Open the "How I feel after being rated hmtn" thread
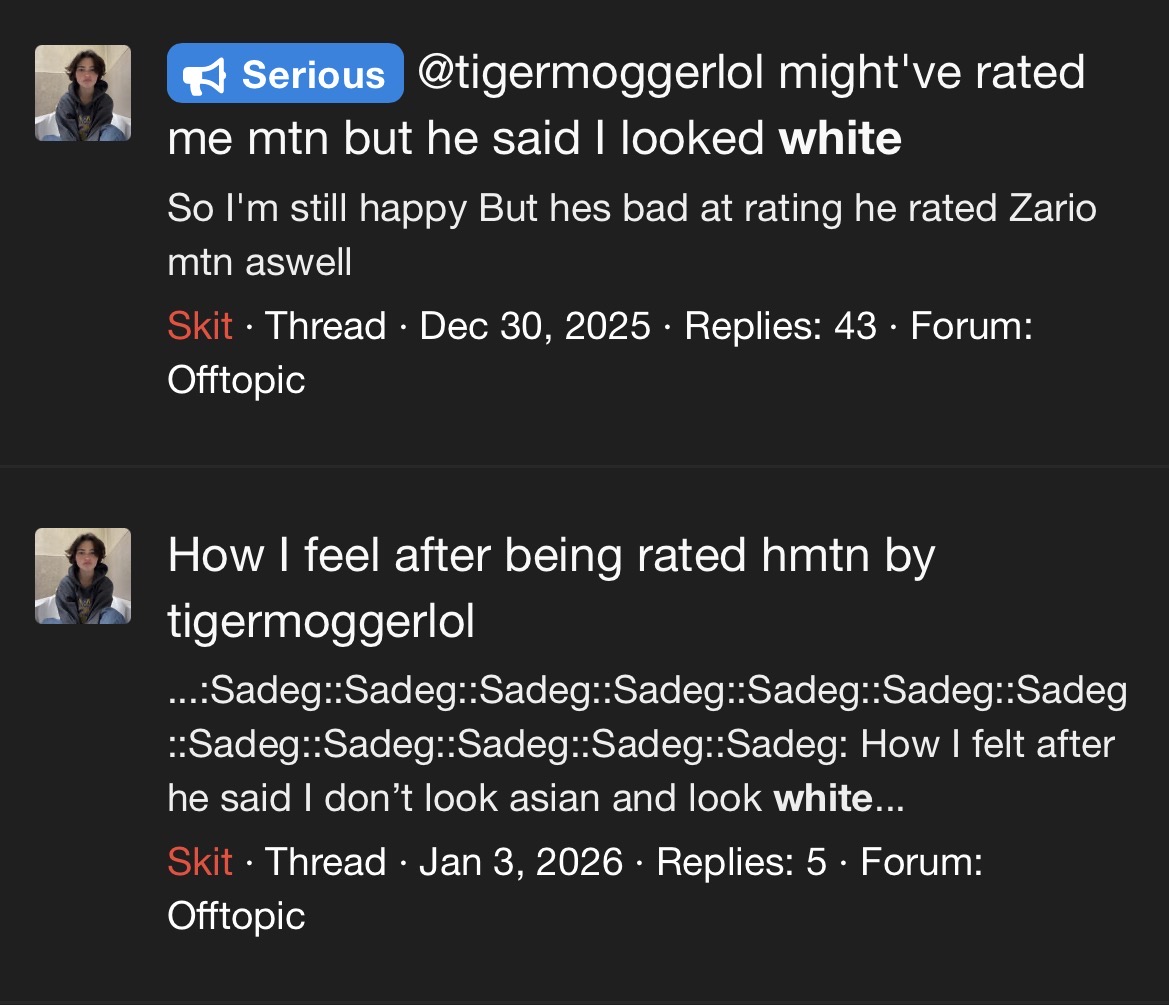The height and width of the screenshot is (1005, 1170). pos(550,588)
